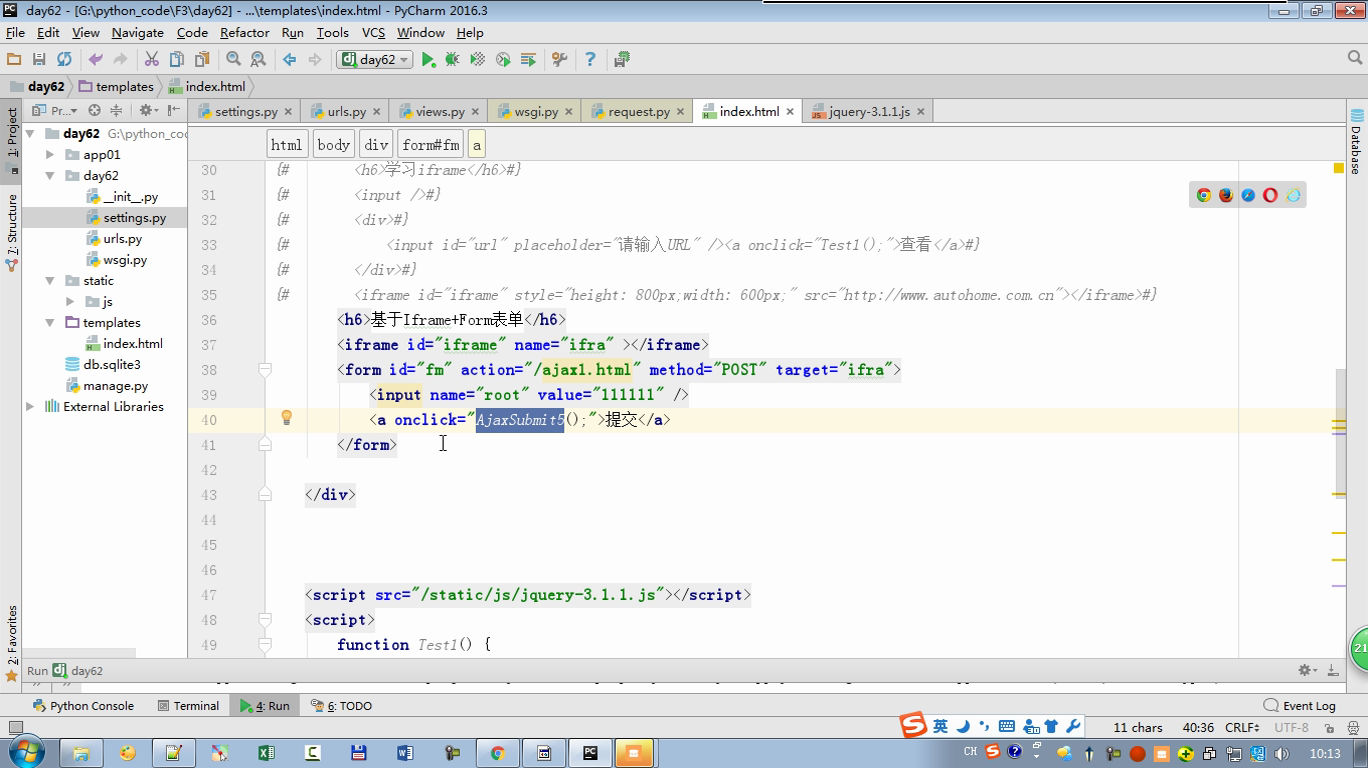Open the Event Log
Viewport: 1368px width, 768px height.
1300,705
